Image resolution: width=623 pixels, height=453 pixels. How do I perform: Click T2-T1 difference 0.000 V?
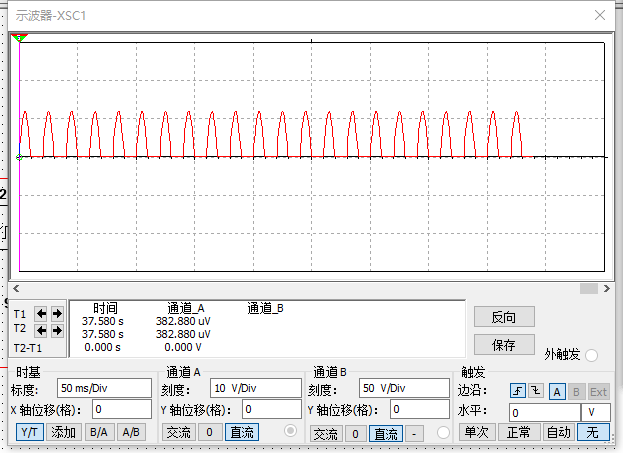pyautogui.click(x=183, y=347)
